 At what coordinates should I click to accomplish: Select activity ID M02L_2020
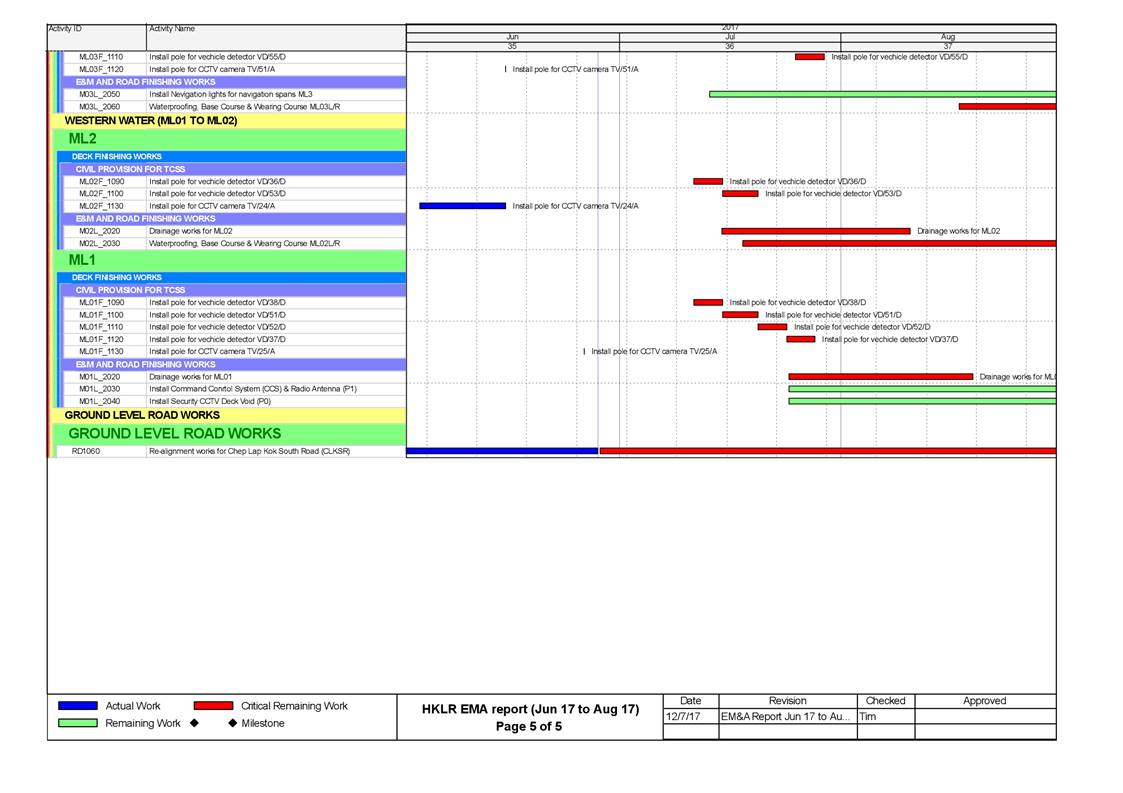pos(100,231)
